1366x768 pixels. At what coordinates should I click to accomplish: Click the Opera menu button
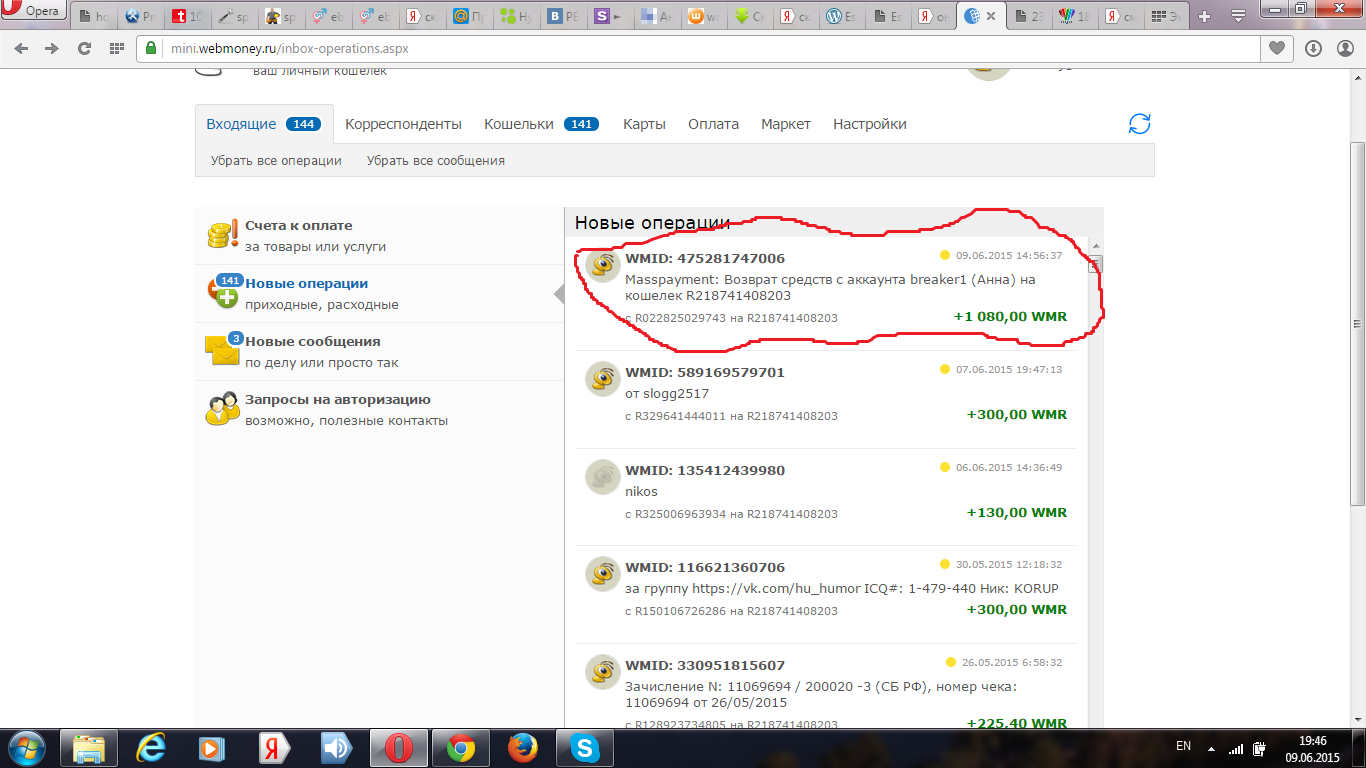pos(33,12)
